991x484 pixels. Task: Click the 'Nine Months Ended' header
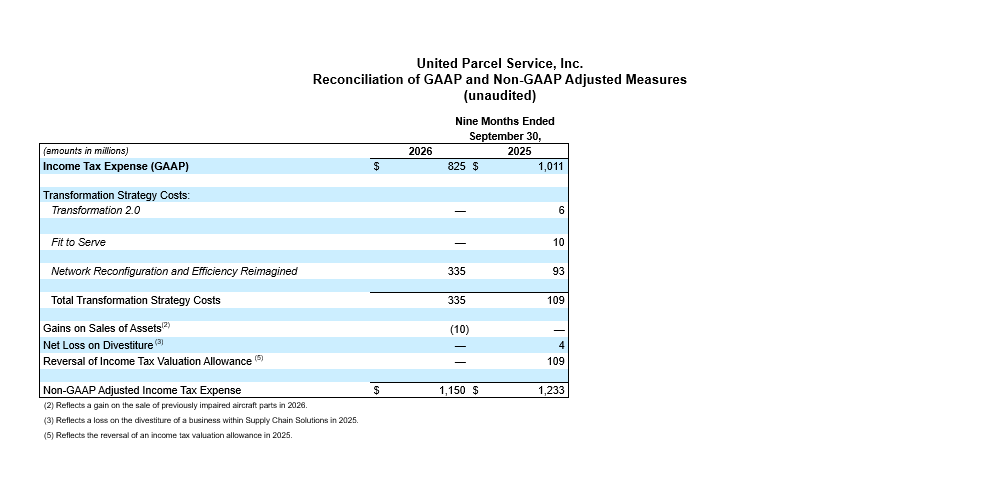pyautogui.click(x=504, y=121)
